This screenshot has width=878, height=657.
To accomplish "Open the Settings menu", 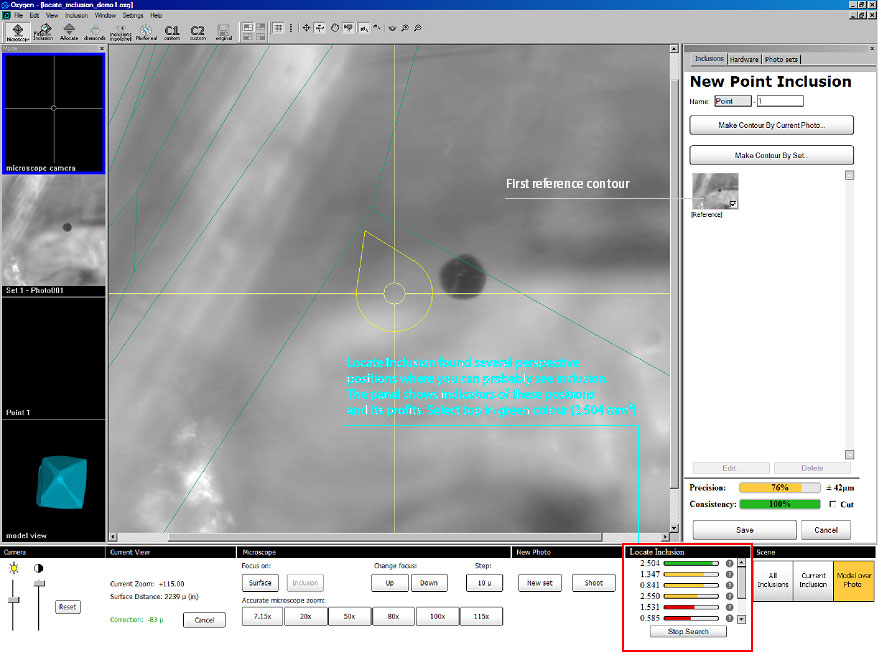I will point(133,16).
